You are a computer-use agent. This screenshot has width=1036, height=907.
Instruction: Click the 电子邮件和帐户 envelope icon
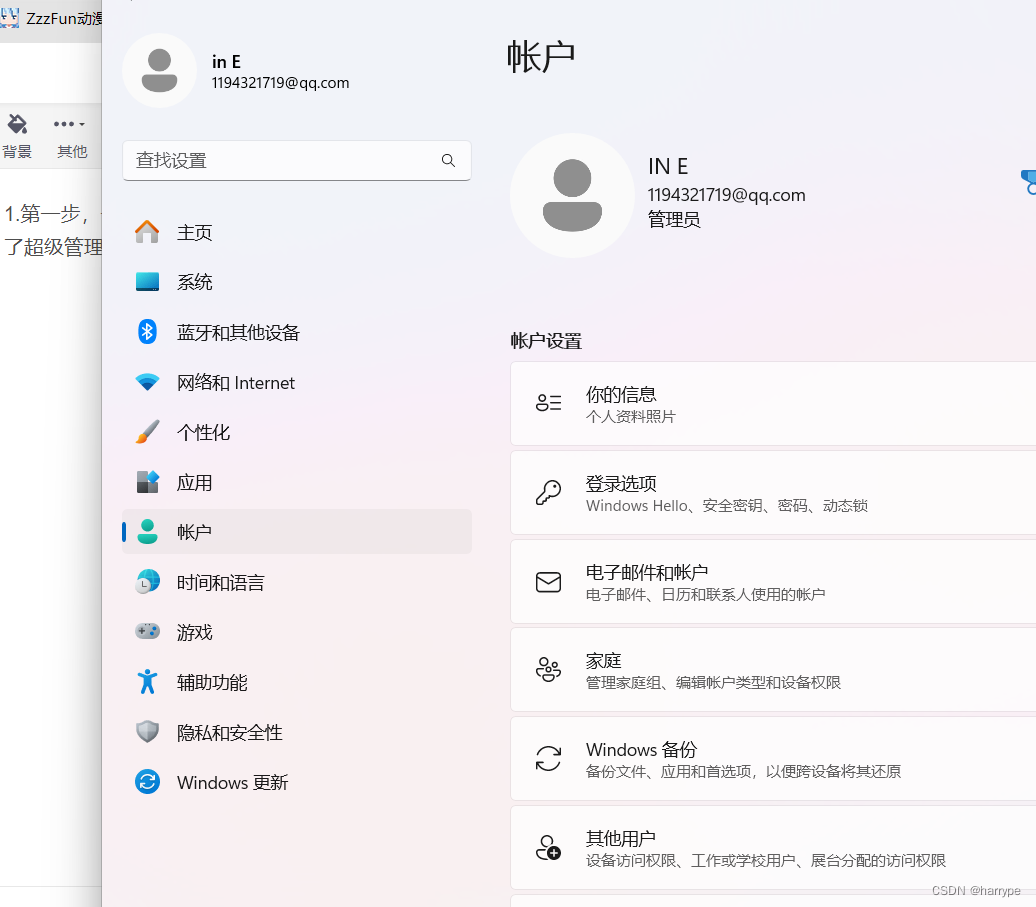pyautogui.click(x=548, y=582)
